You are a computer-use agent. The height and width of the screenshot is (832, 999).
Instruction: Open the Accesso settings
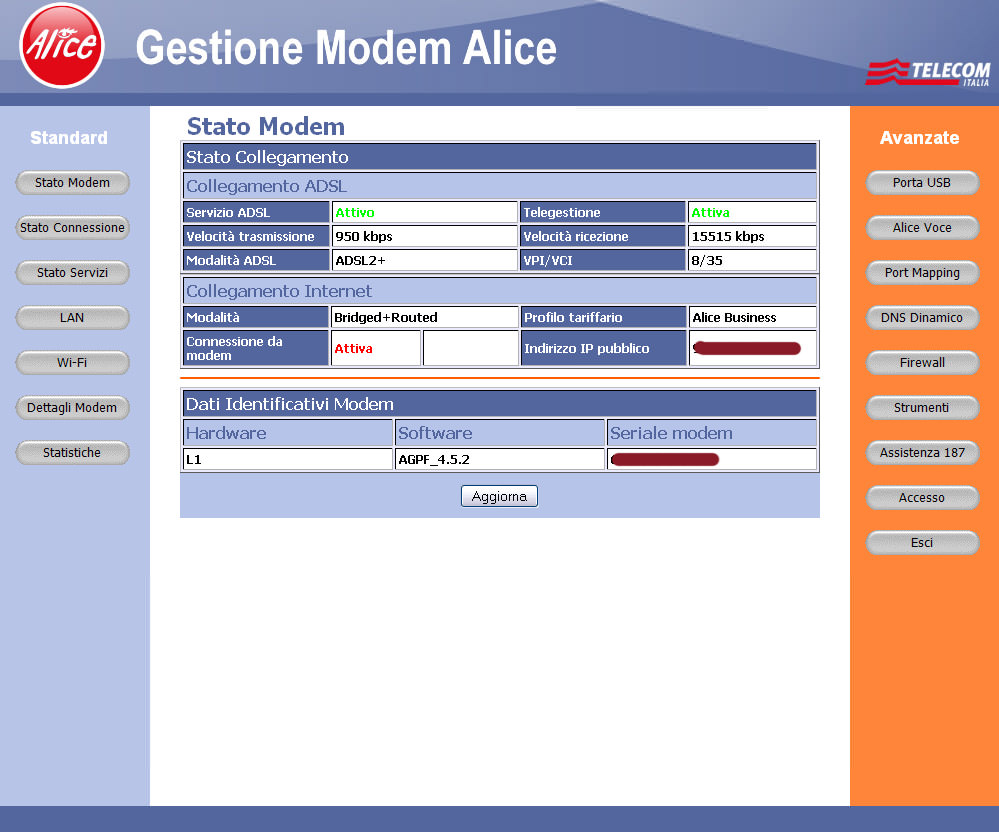[922, 498]
